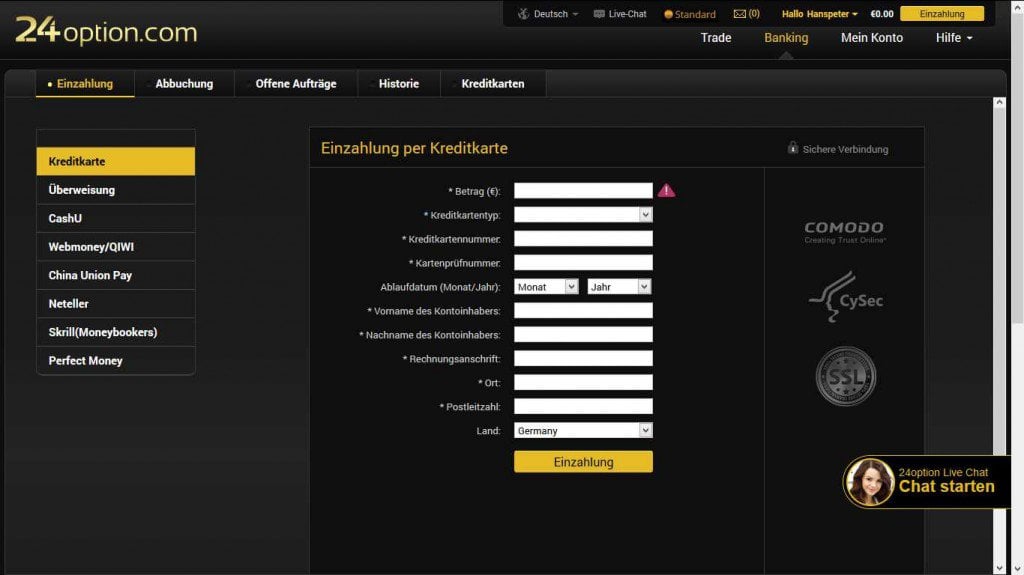Click the Kreditkartennummer field
The image size is (1024, 575).
pyautogui.click(x=583, y=238)
